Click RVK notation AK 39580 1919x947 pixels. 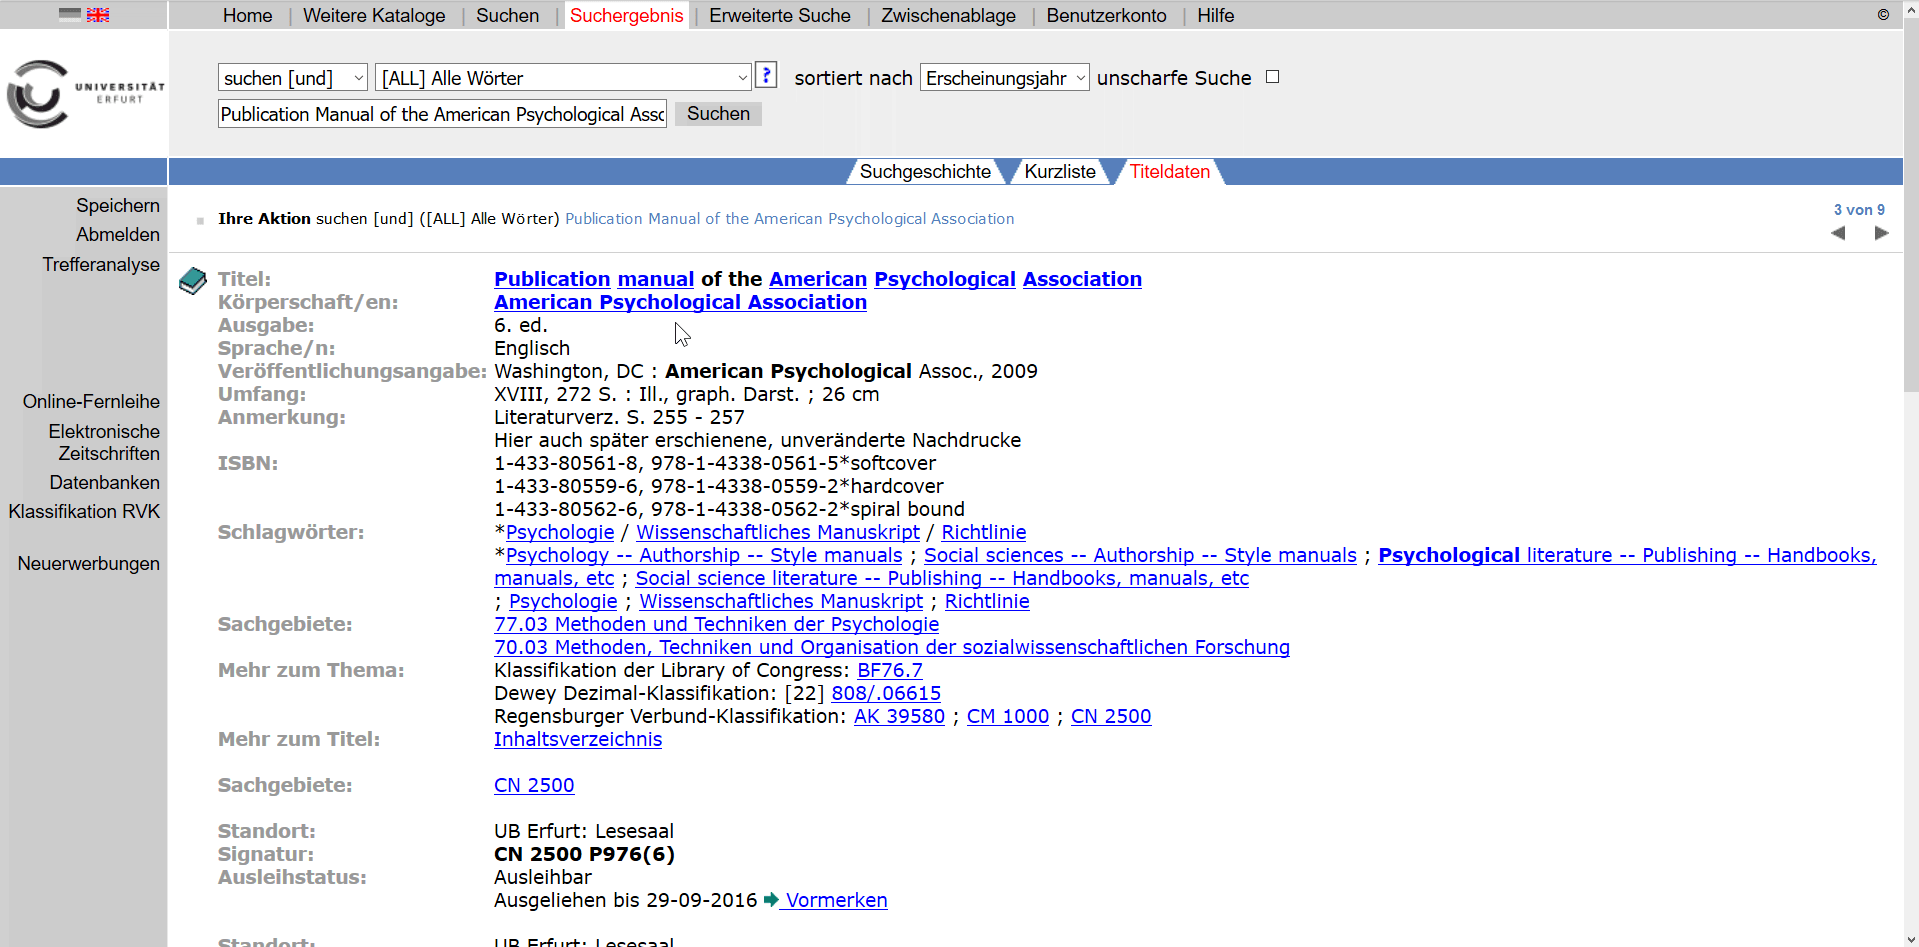pyautogui.click(x=899, y=717)
